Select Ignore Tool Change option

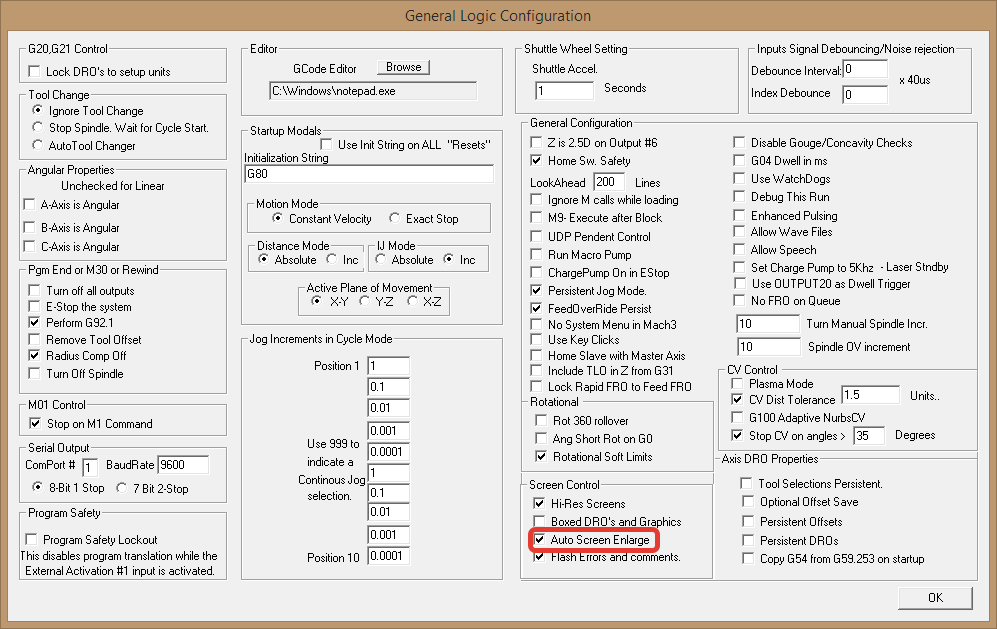38,110
